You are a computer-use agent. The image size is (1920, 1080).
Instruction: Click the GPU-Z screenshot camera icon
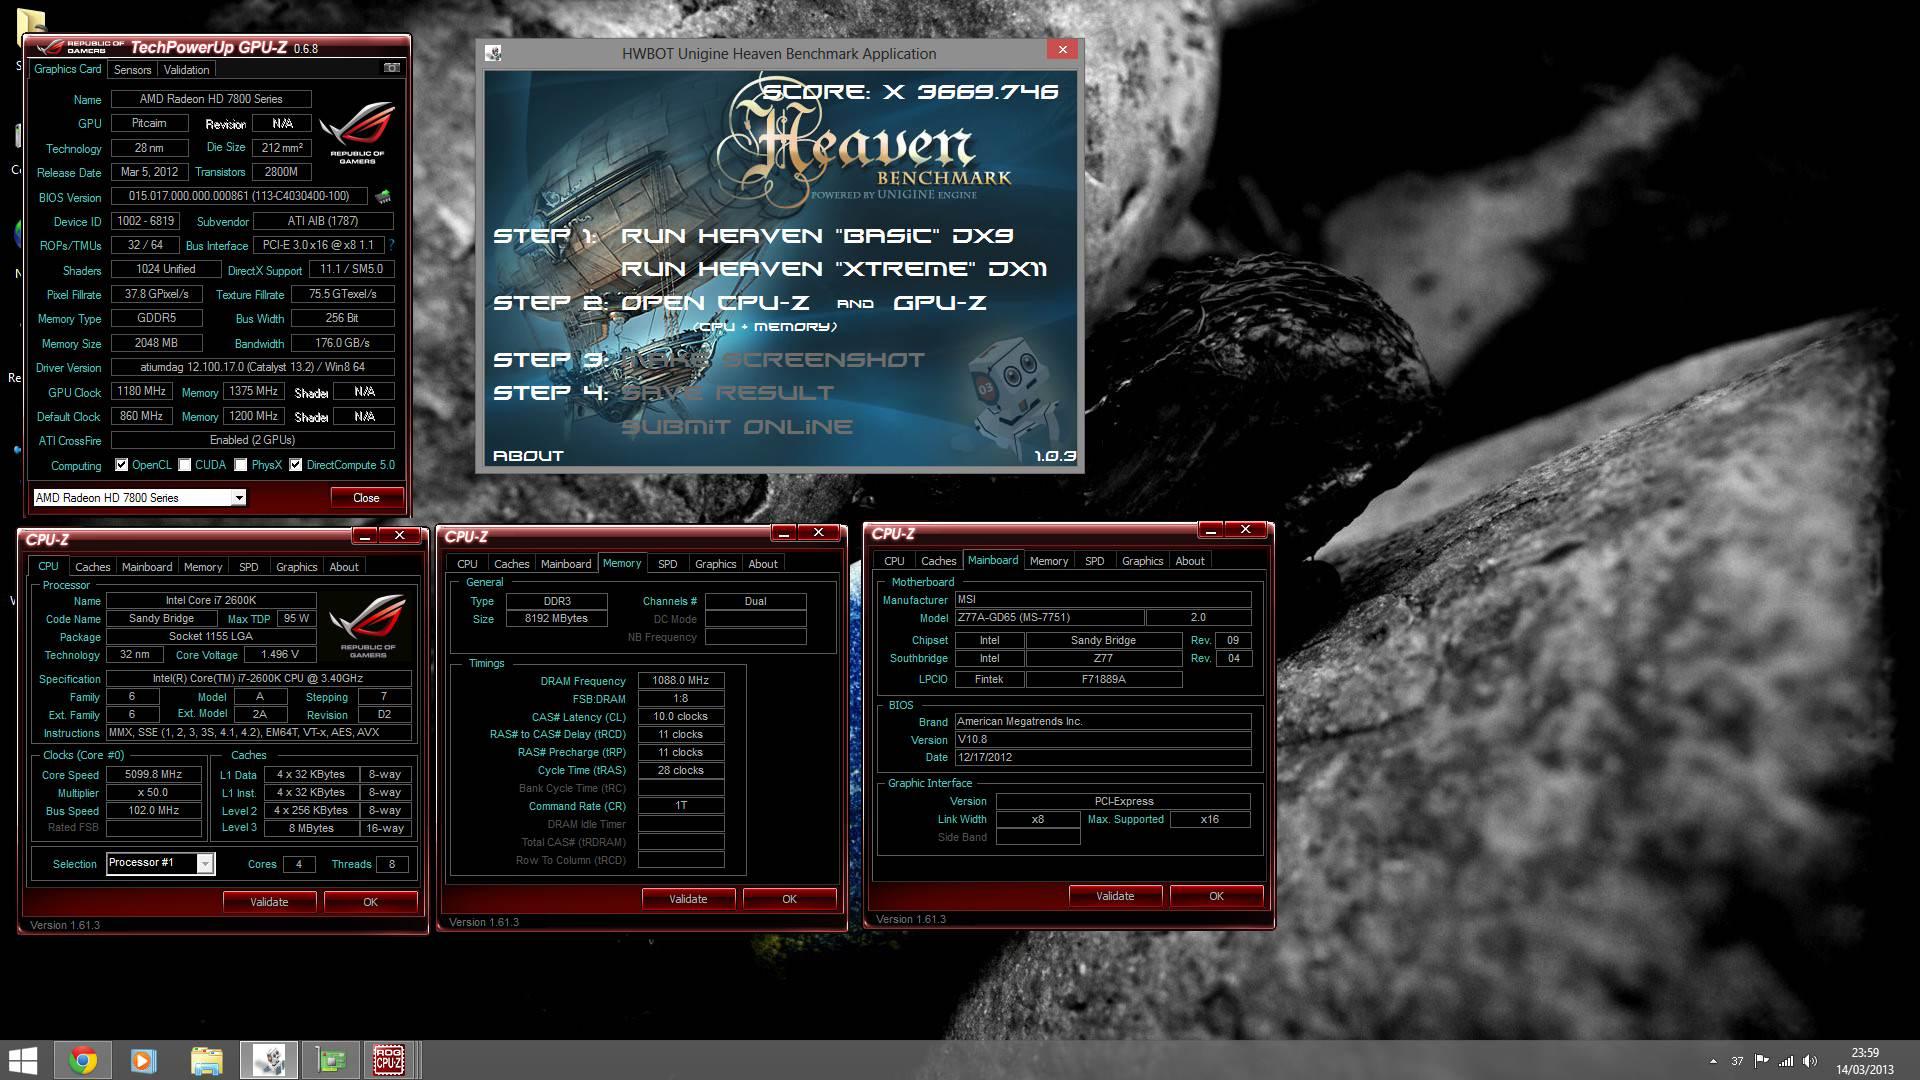392,68
